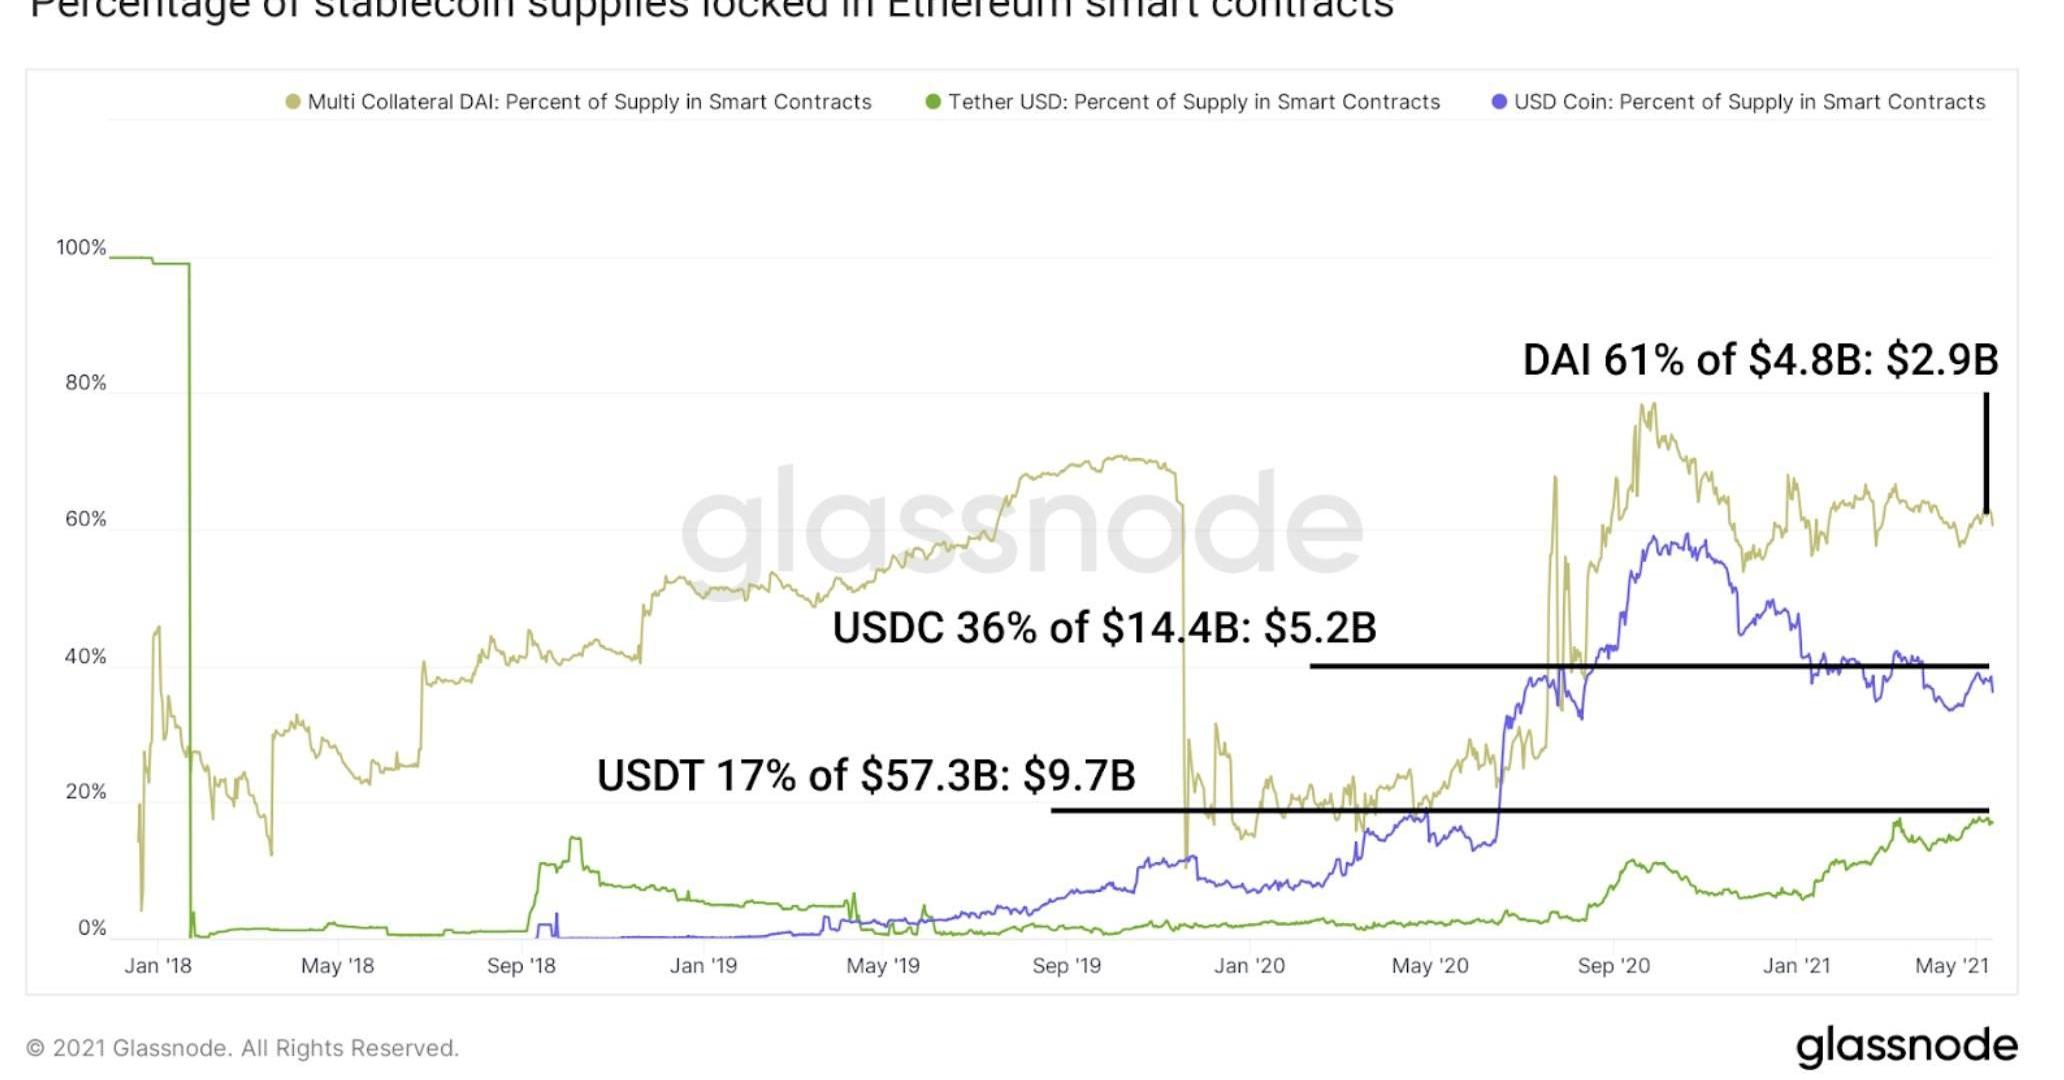2064x1080 pixels.
Task: Click the chart title text
Action: click(712, 10)
